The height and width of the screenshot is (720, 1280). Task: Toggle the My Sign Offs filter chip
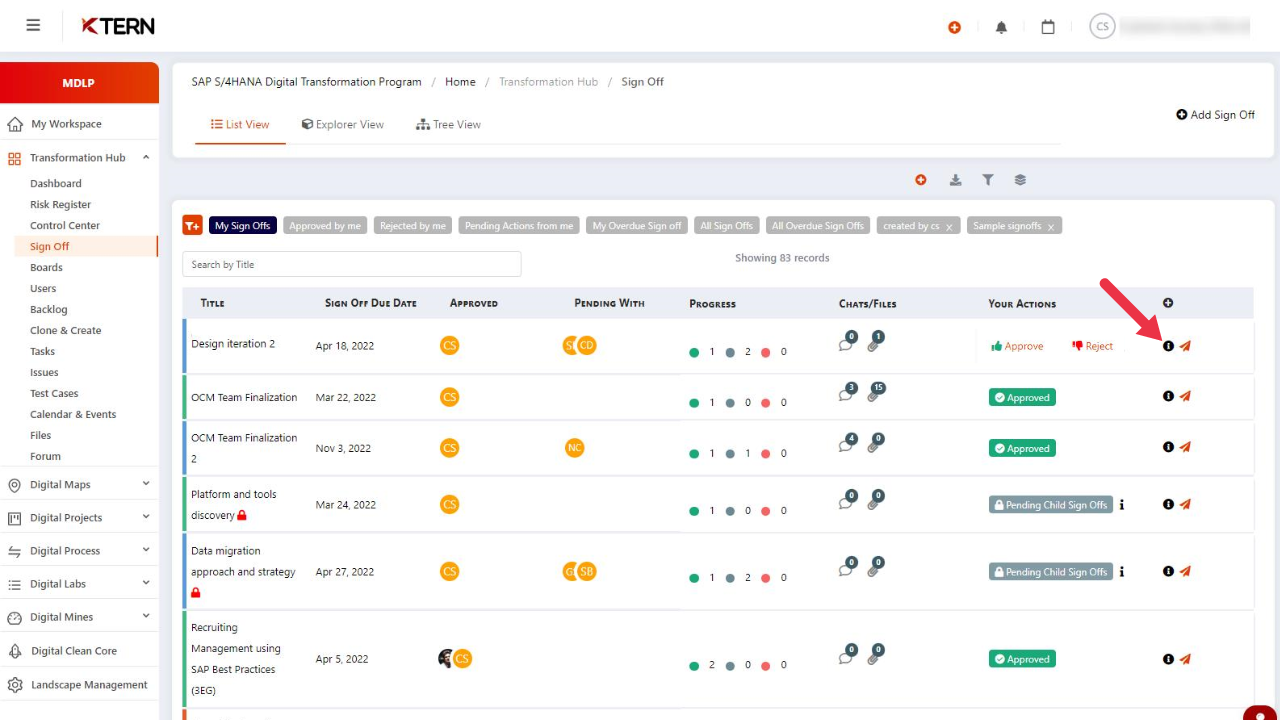pos(243,226)
